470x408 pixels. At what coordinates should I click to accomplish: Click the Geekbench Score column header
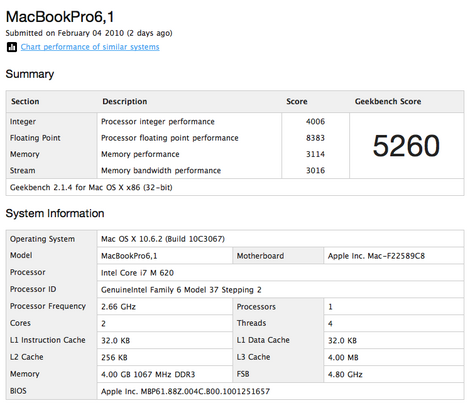[388, 101]
